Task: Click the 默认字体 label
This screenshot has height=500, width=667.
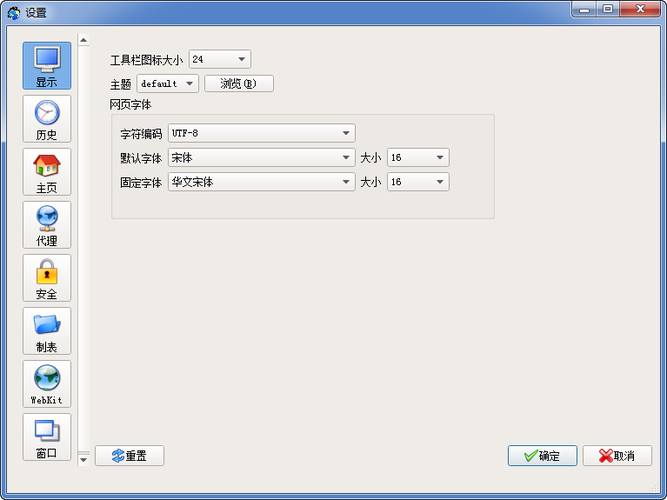Action: point(141,158)
